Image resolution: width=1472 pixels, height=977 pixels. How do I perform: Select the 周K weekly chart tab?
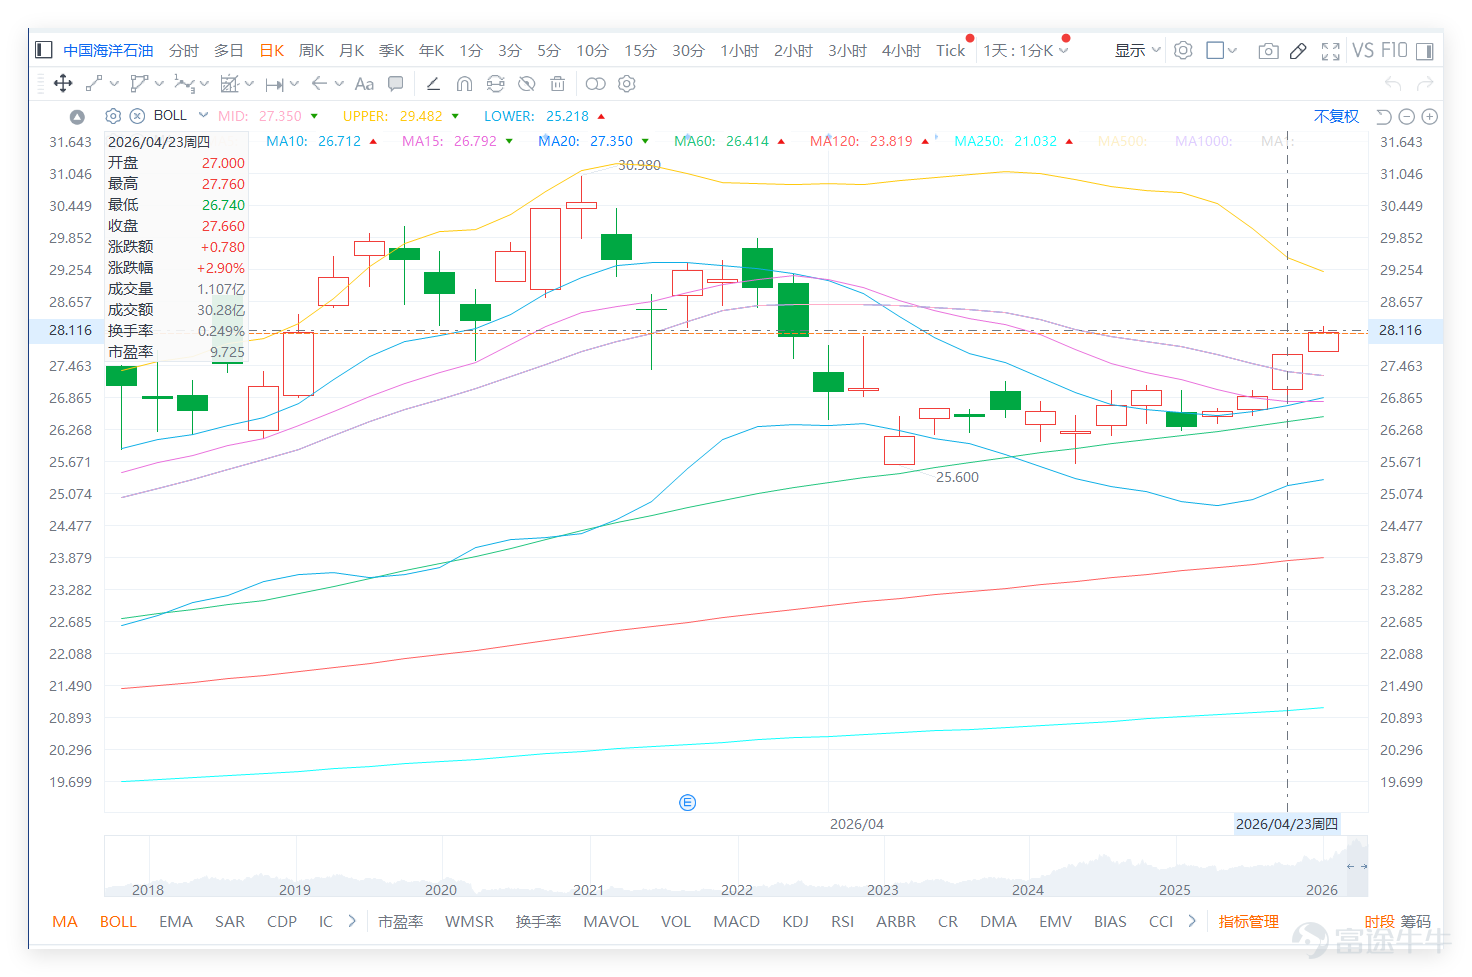(312, 50)
